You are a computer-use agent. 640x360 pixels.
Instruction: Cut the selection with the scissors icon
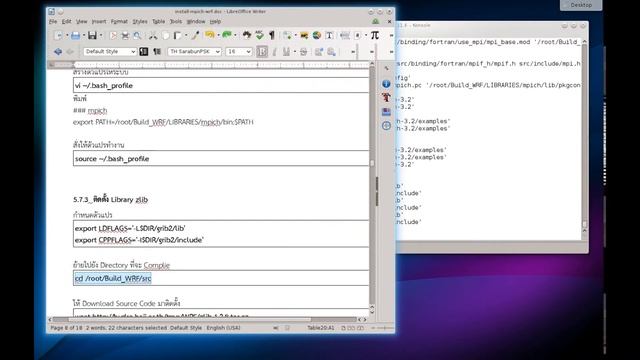tap(153, 36)
